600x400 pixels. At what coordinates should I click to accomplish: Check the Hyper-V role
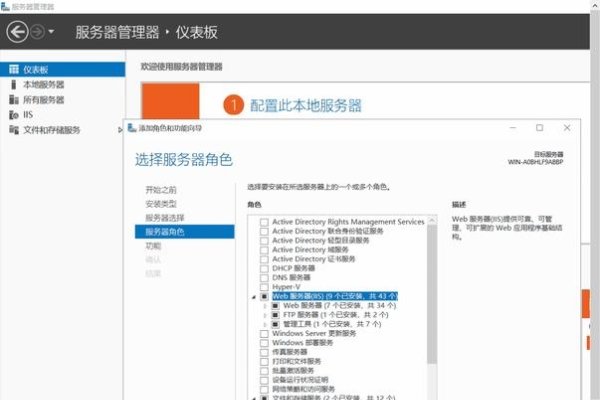point(264,287)
